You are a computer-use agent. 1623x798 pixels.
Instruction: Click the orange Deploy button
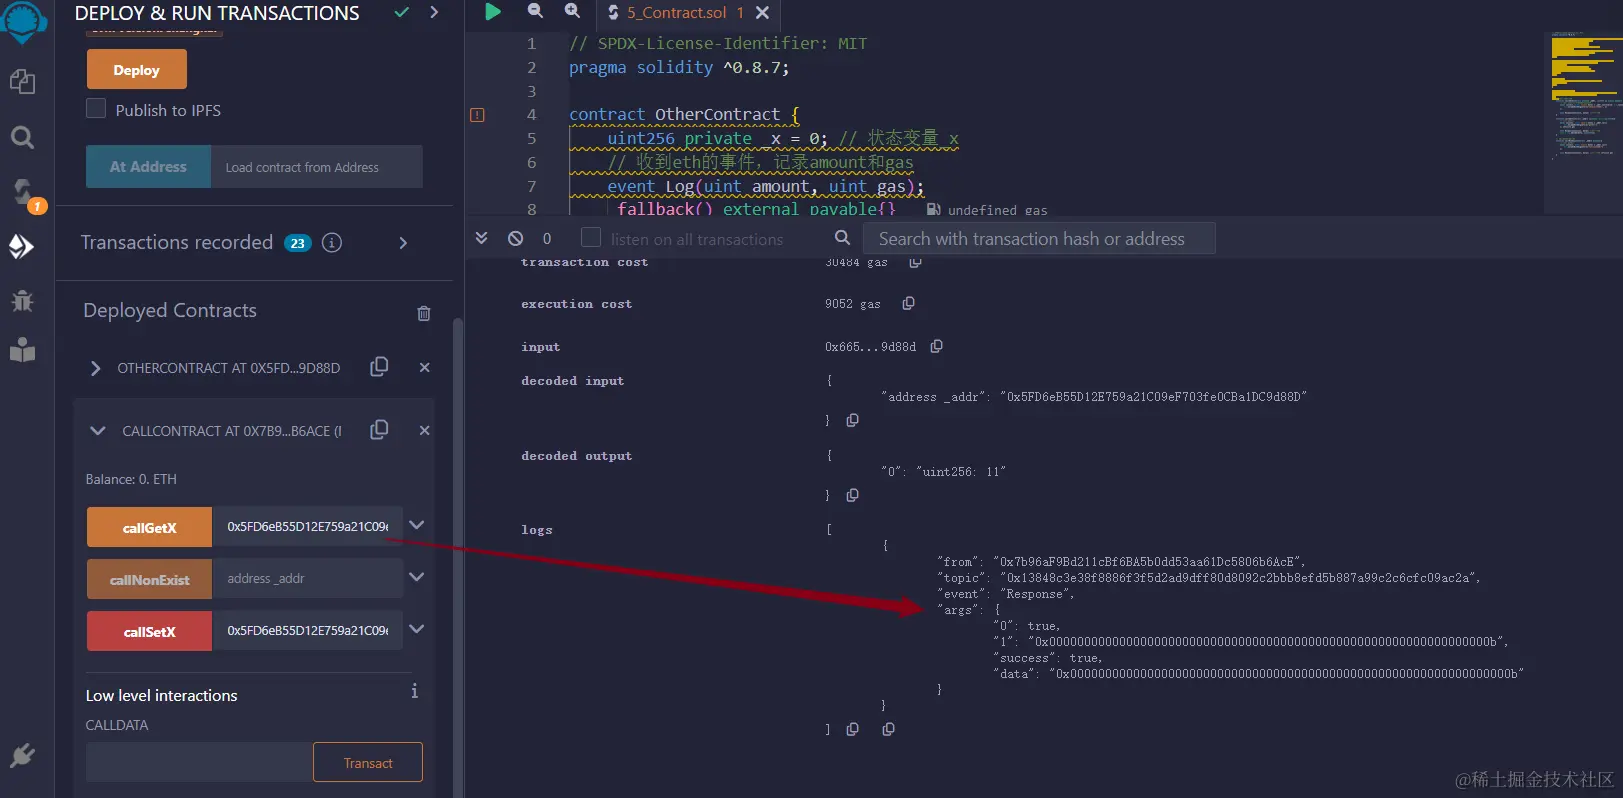(137, 70)
